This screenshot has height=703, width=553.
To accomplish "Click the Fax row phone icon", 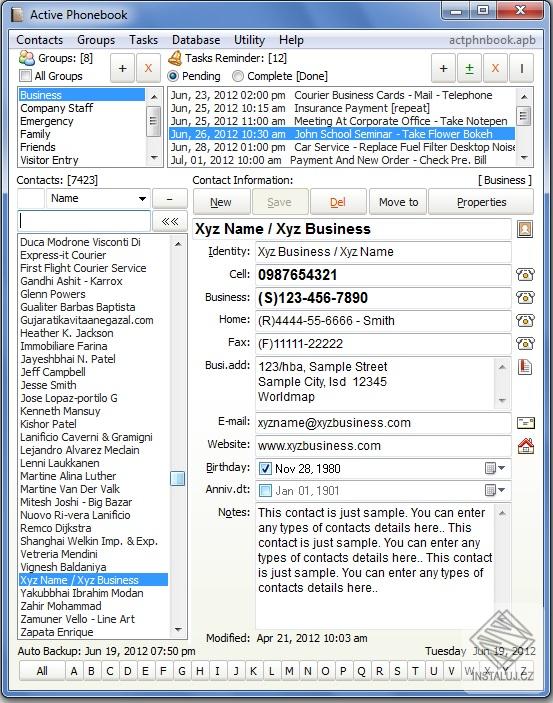I will (x=525, y=344).
